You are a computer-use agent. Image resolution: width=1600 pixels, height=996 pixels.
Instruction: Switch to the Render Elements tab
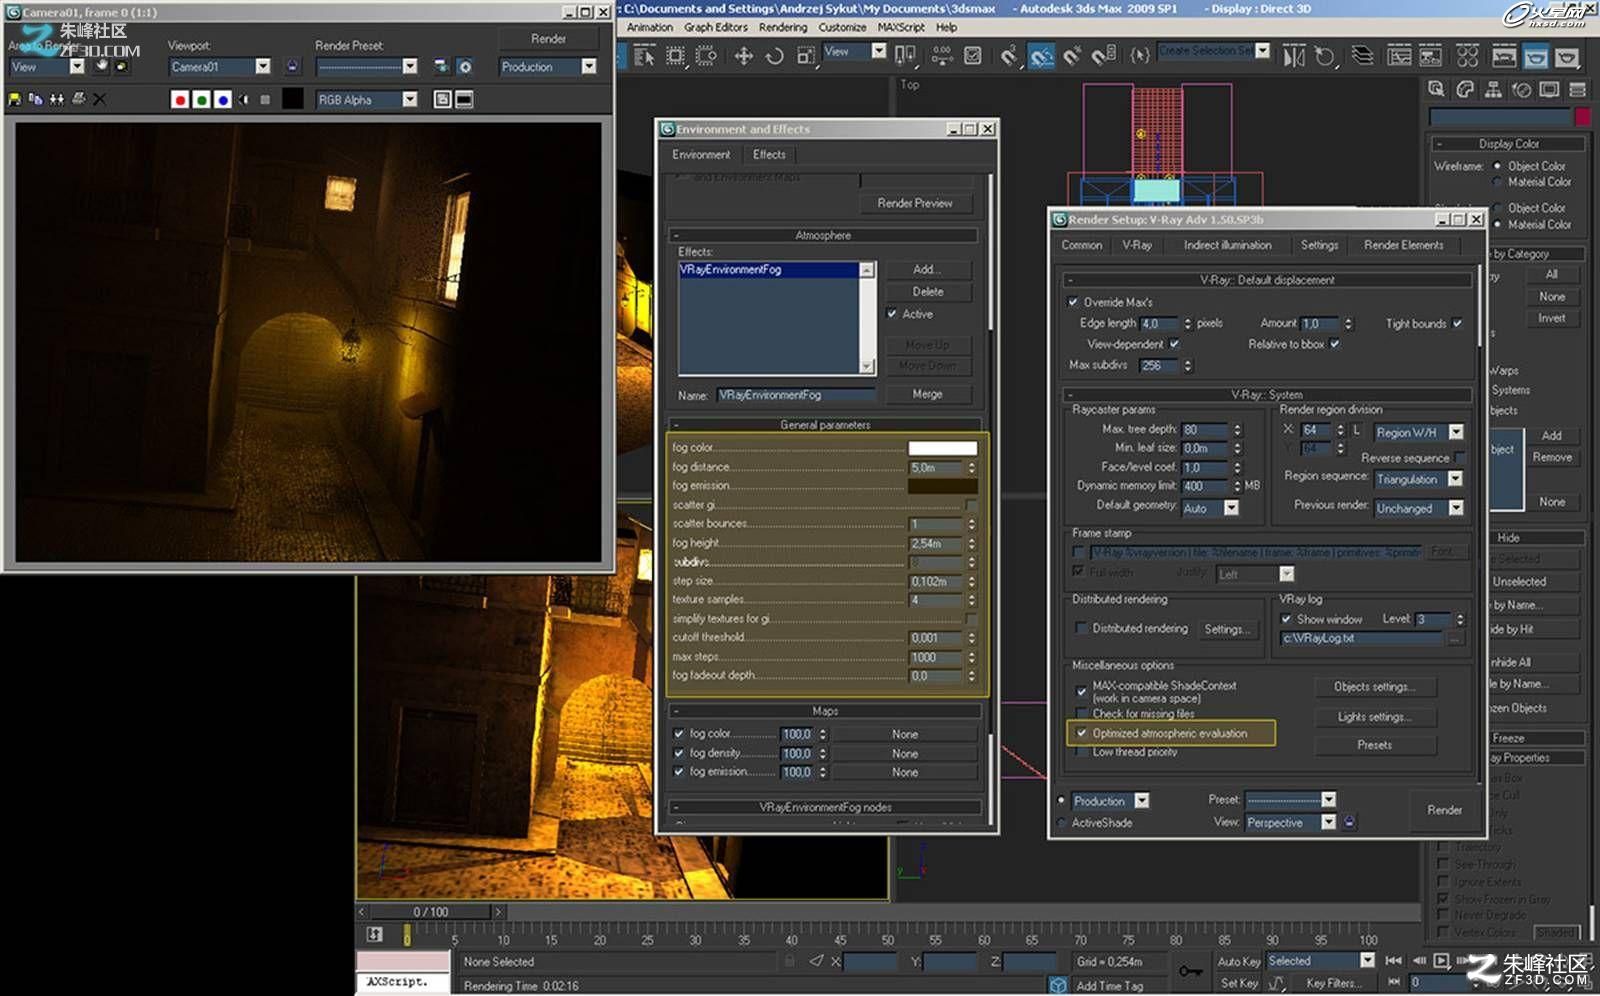point(1403,245)
